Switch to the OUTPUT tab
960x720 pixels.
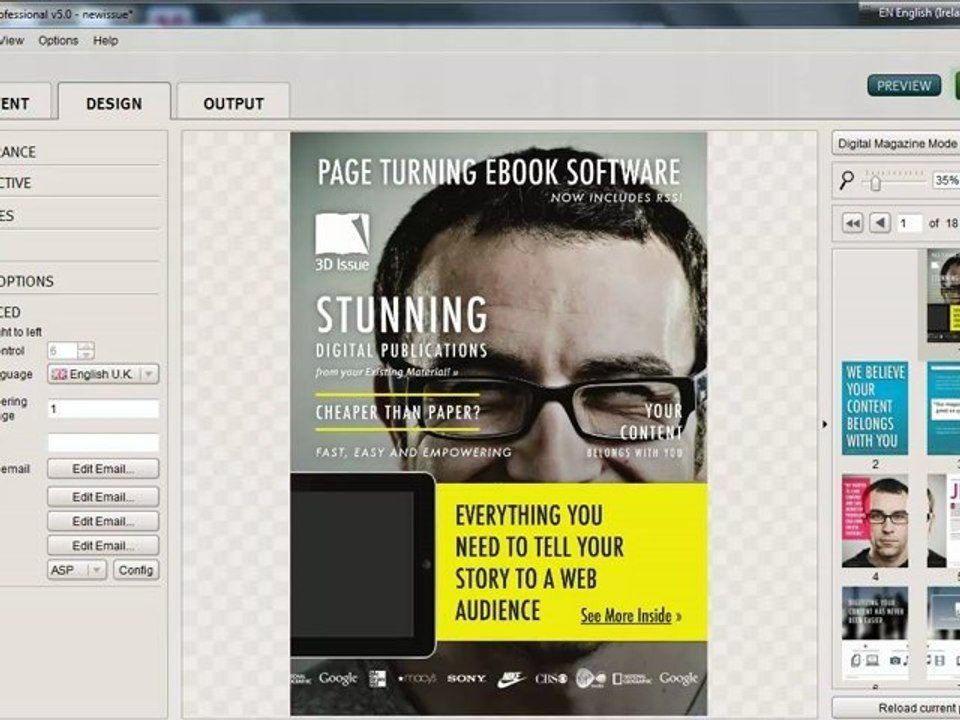pyautogui.click(x=233, y=103)
